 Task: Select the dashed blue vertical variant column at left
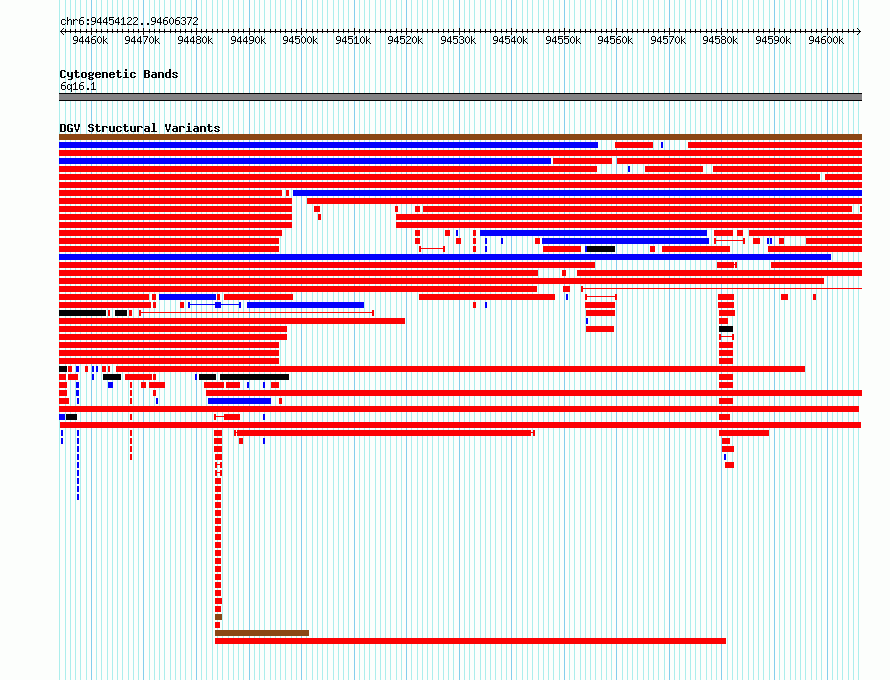click(x=78, y=465)
